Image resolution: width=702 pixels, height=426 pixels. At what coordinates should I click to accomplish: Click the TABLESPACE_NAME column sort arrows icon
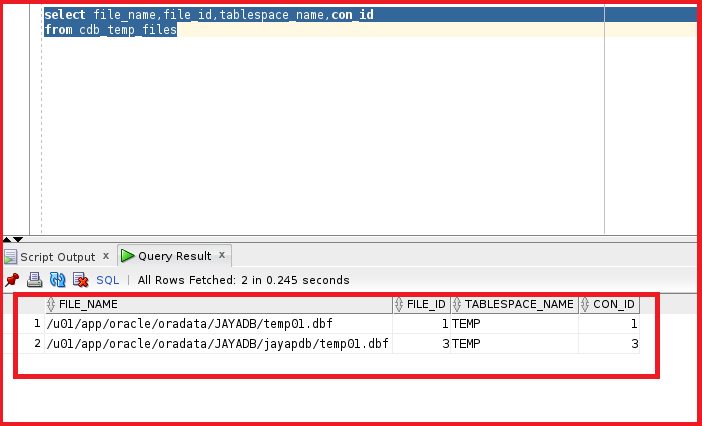pos(457,305)
